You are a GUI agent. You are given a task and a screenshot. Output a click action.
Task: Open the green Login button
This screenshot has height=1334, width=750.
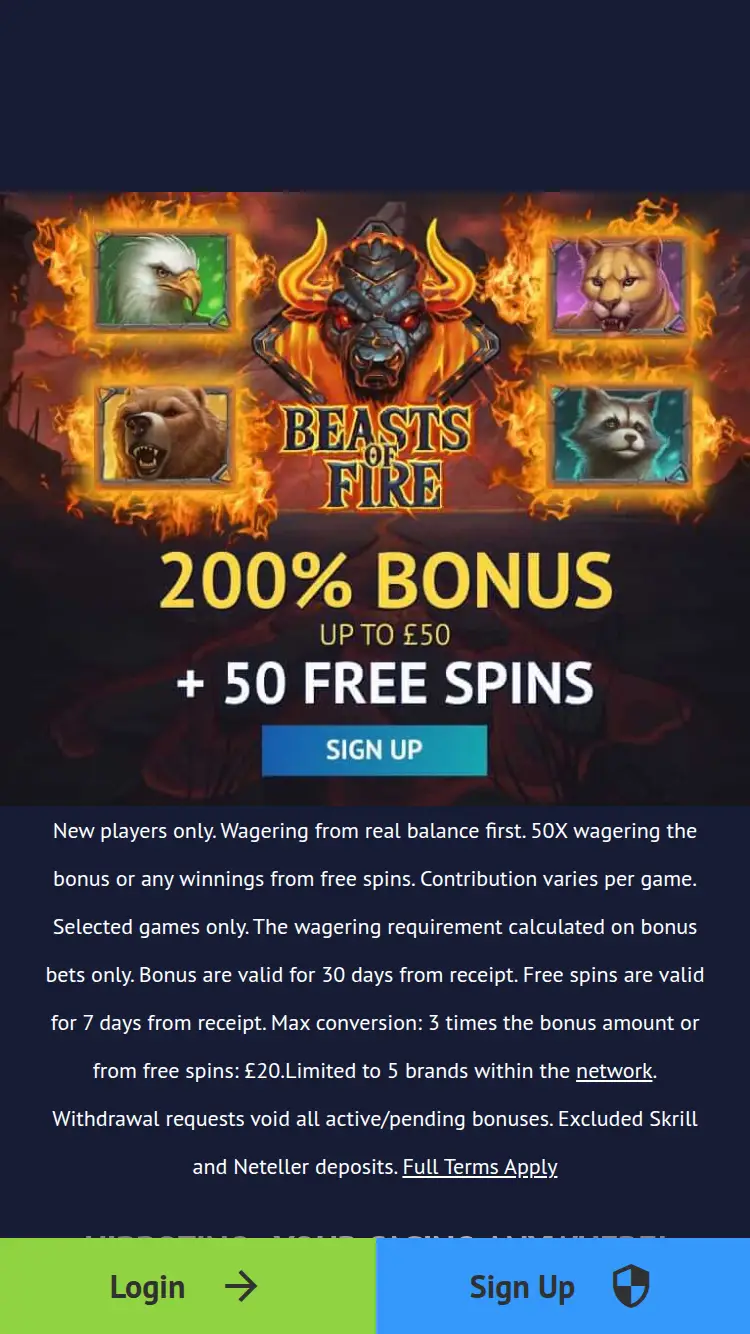click(187, 1286)
